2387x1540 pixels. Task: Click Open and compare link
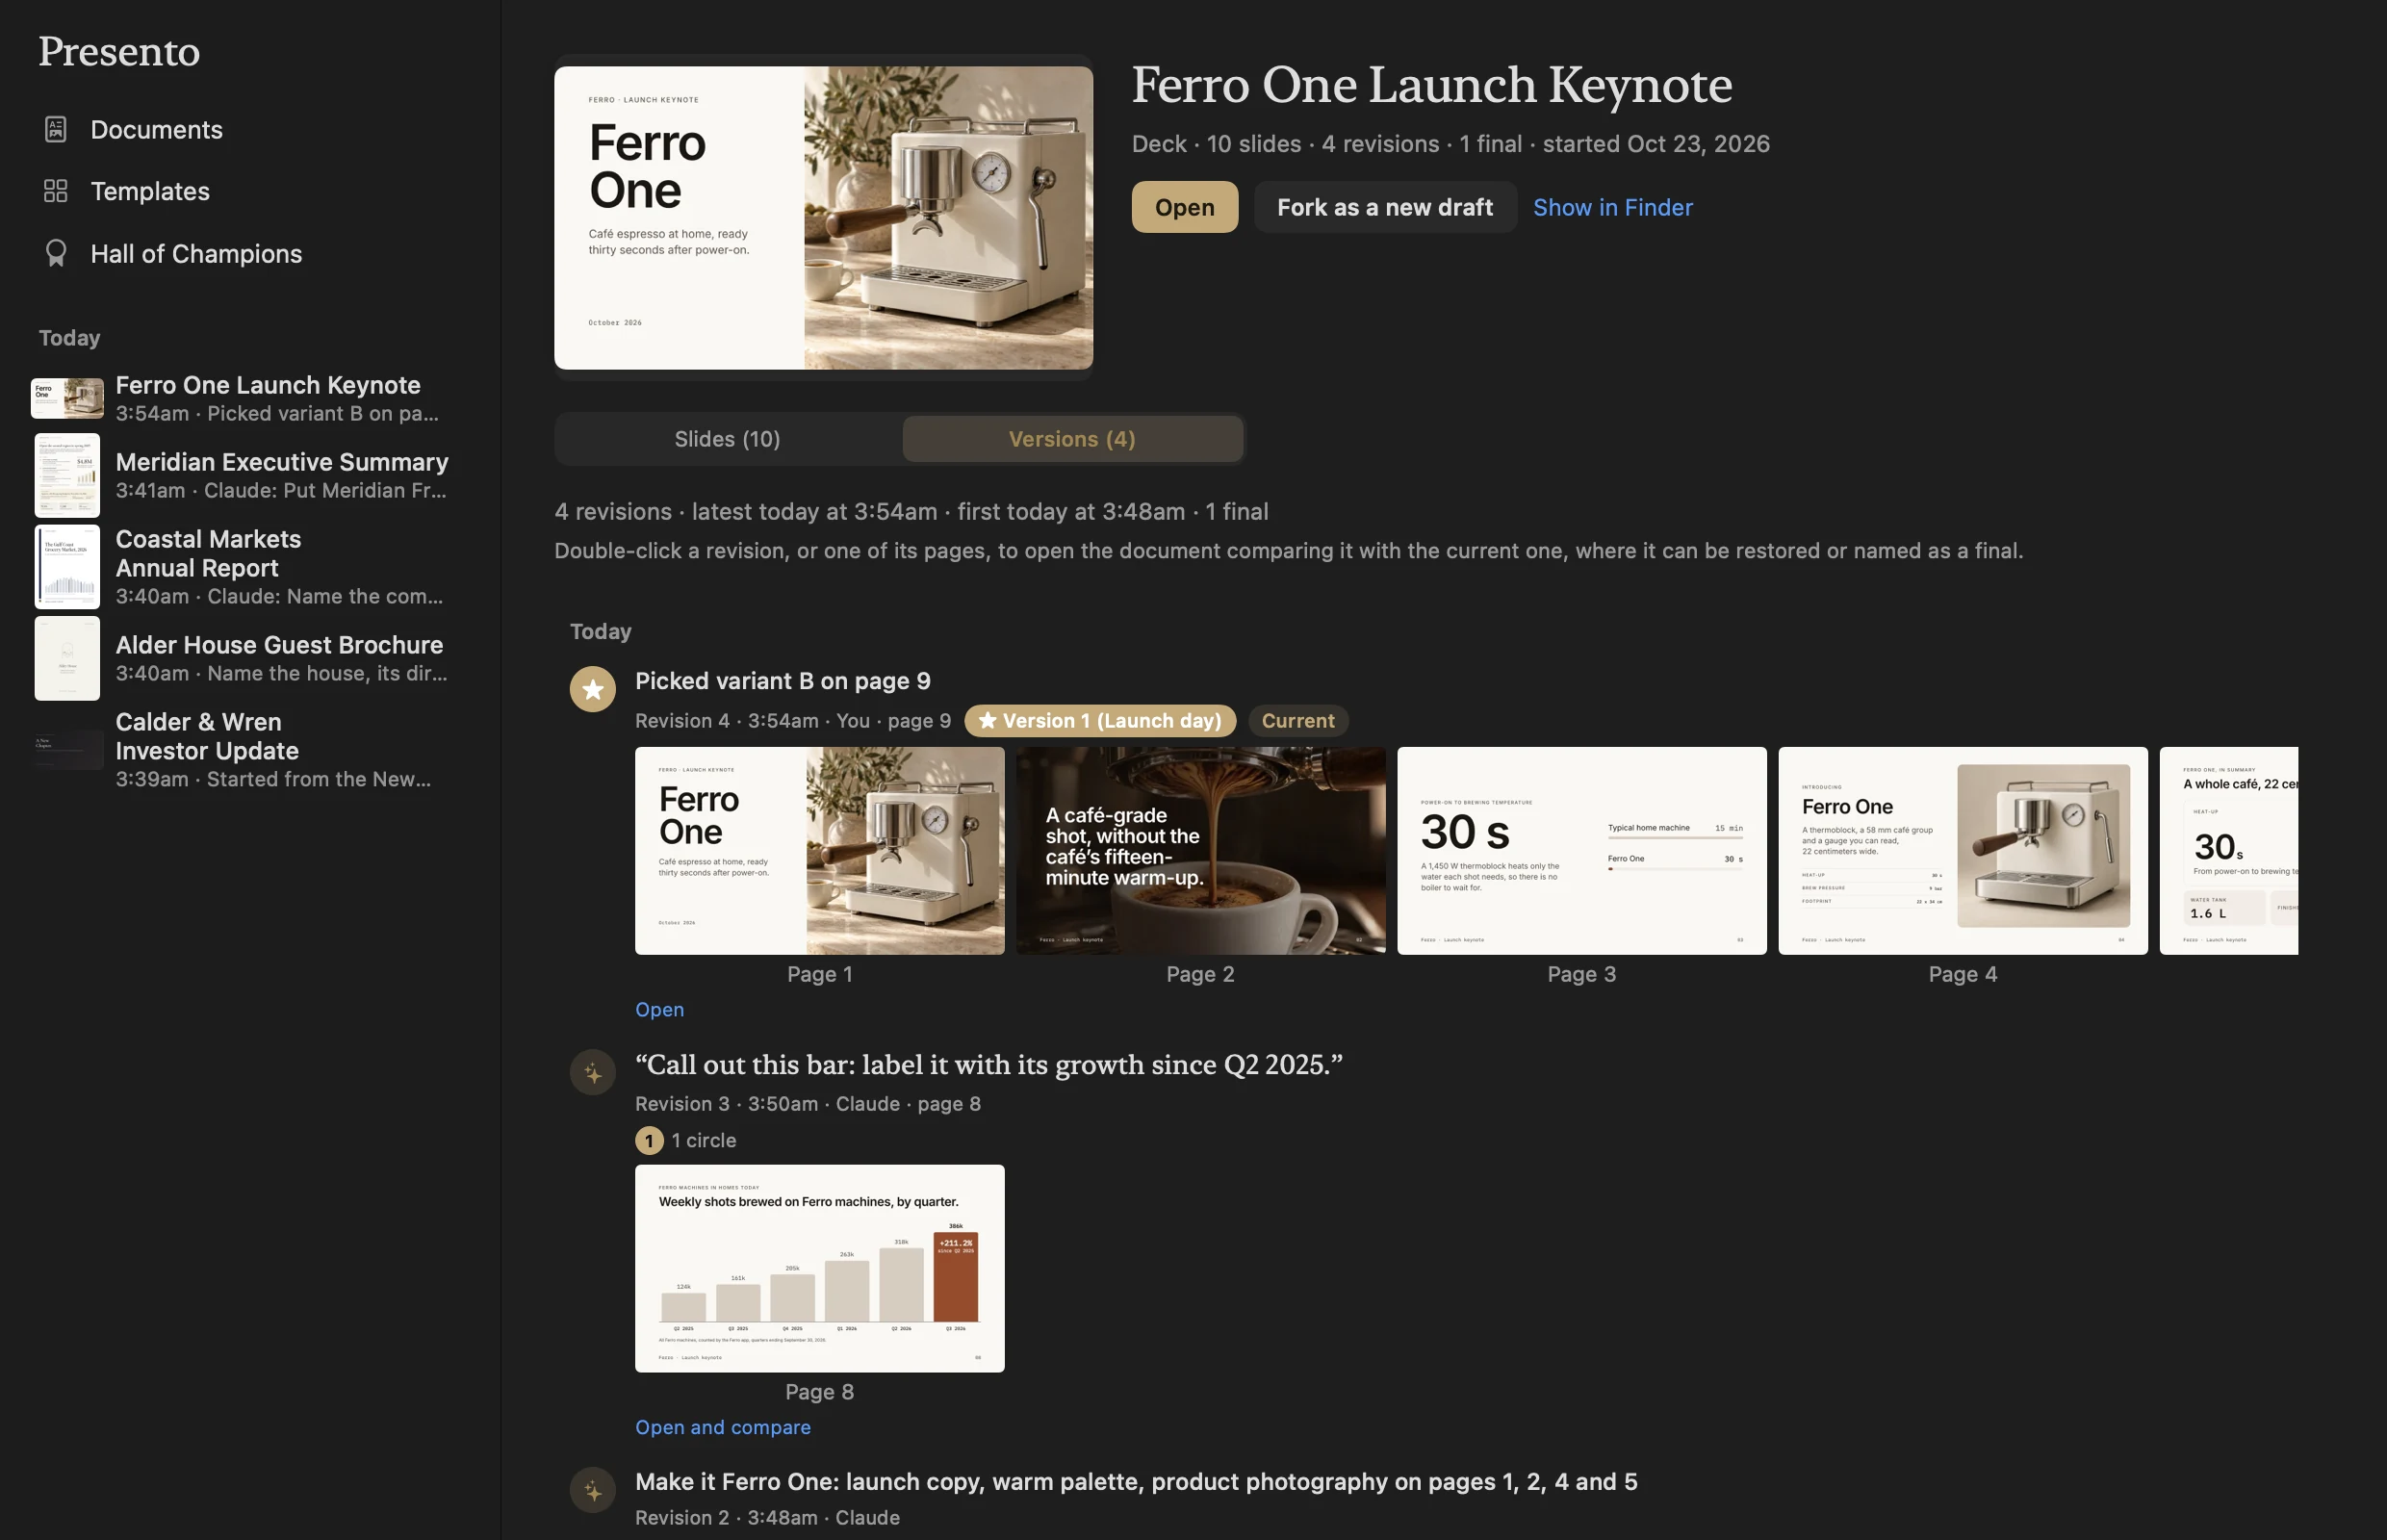click(723, 1427)
